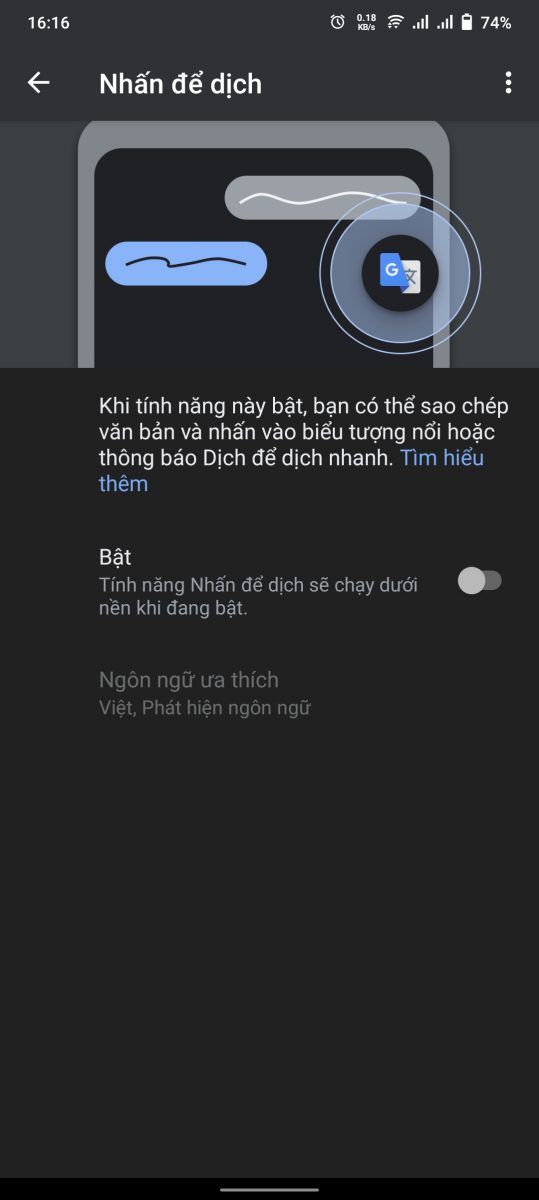The width and height of the screenshot is (539, 1200).
Task: Tap the battery status icon
Action: click(x=467, y=22)
